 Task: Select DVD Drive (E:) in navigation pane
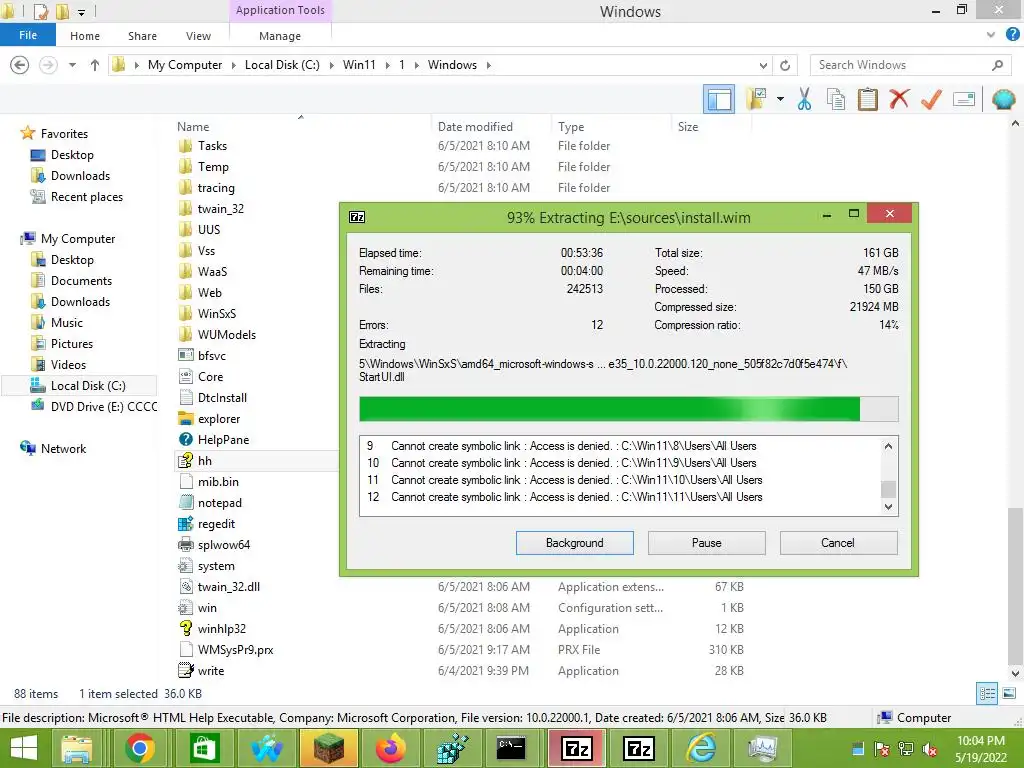[104, 406]
